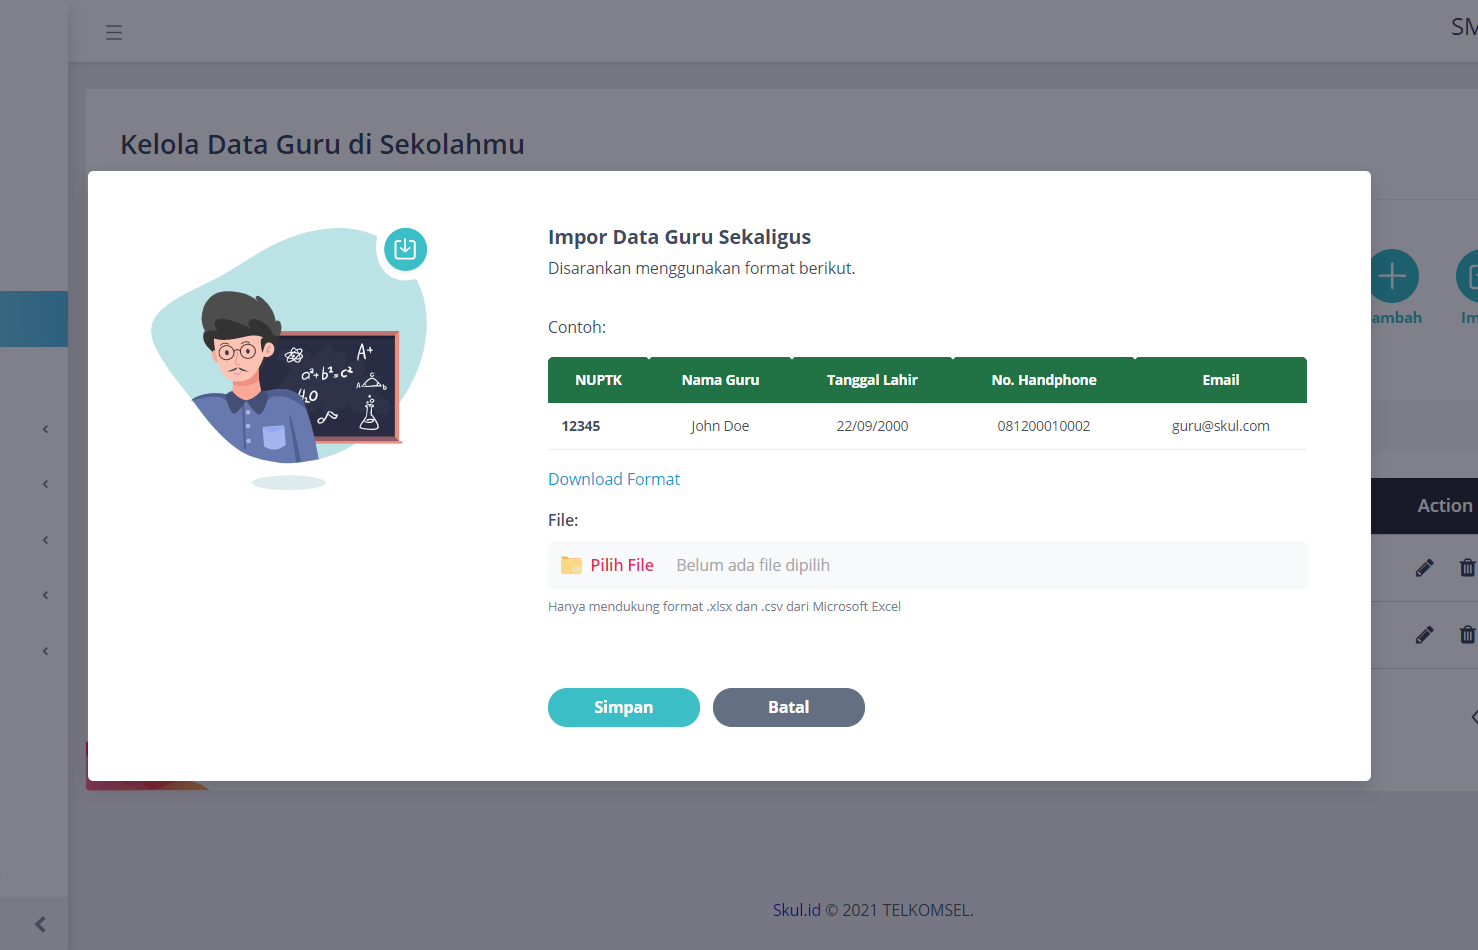The image size is (1478, 950).
Task: Click the yellow folder icon beside Pilih File
Action: click(x=571, y=565)
